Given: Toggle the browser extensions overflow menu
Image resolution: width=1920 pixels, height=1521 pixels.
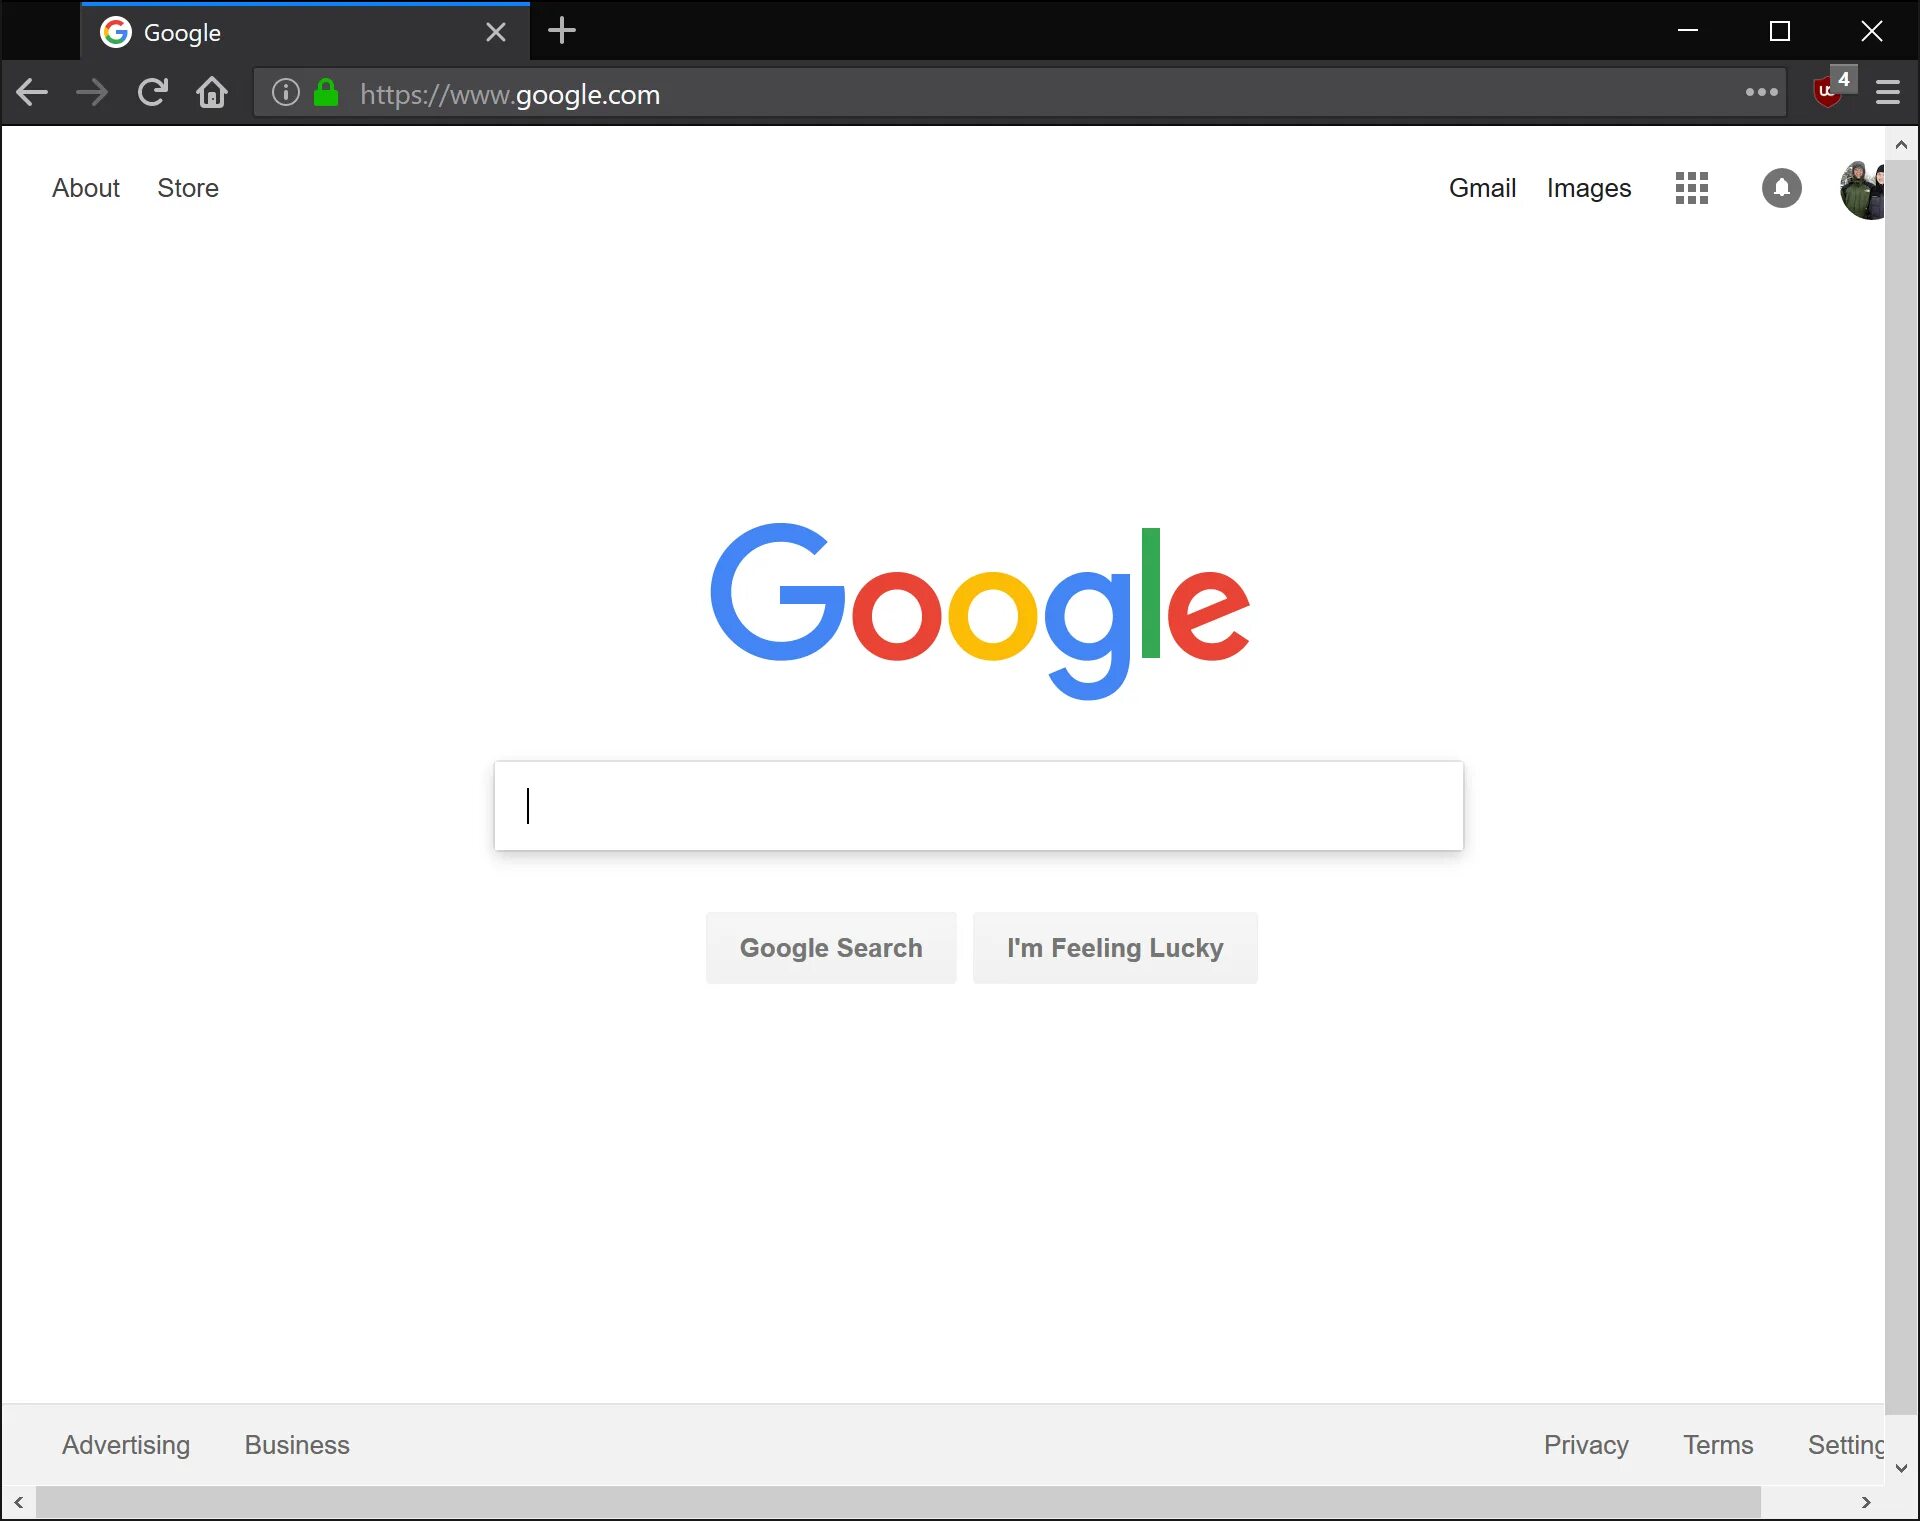Looking at the screenshot, I should (x=1763, y=94).
